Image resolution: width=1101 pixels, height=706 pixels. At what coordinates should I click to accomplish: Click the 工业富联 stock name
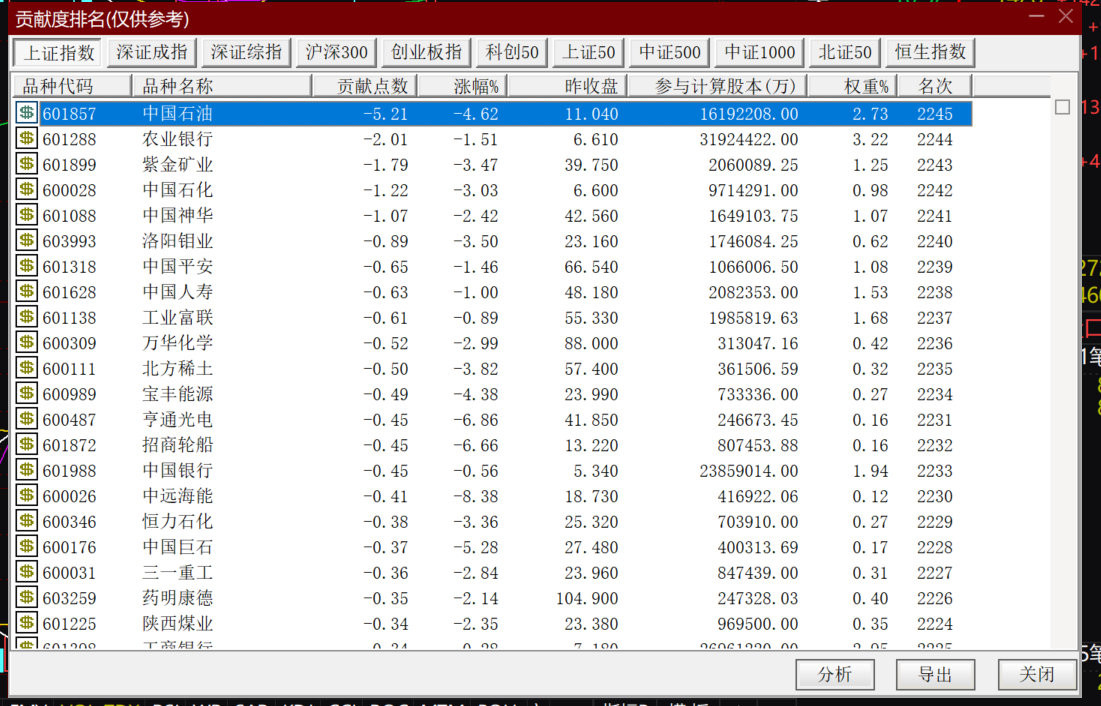[178, 318]
